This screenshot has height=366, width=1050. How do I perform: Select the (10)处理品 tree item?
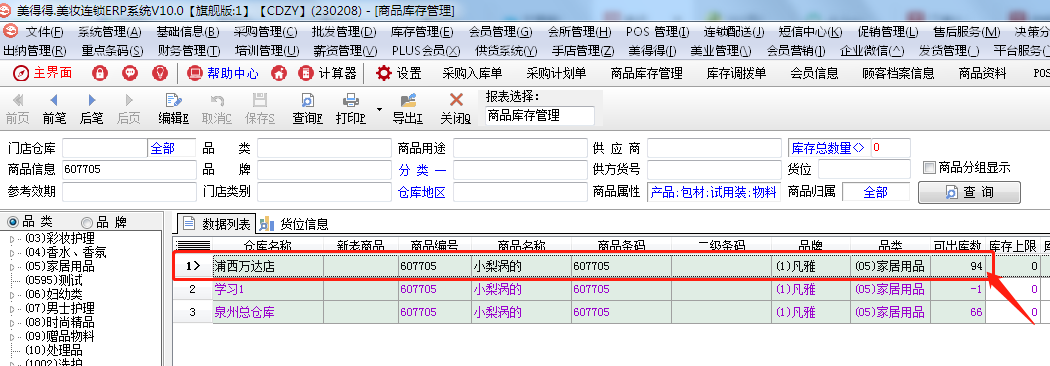54,350
